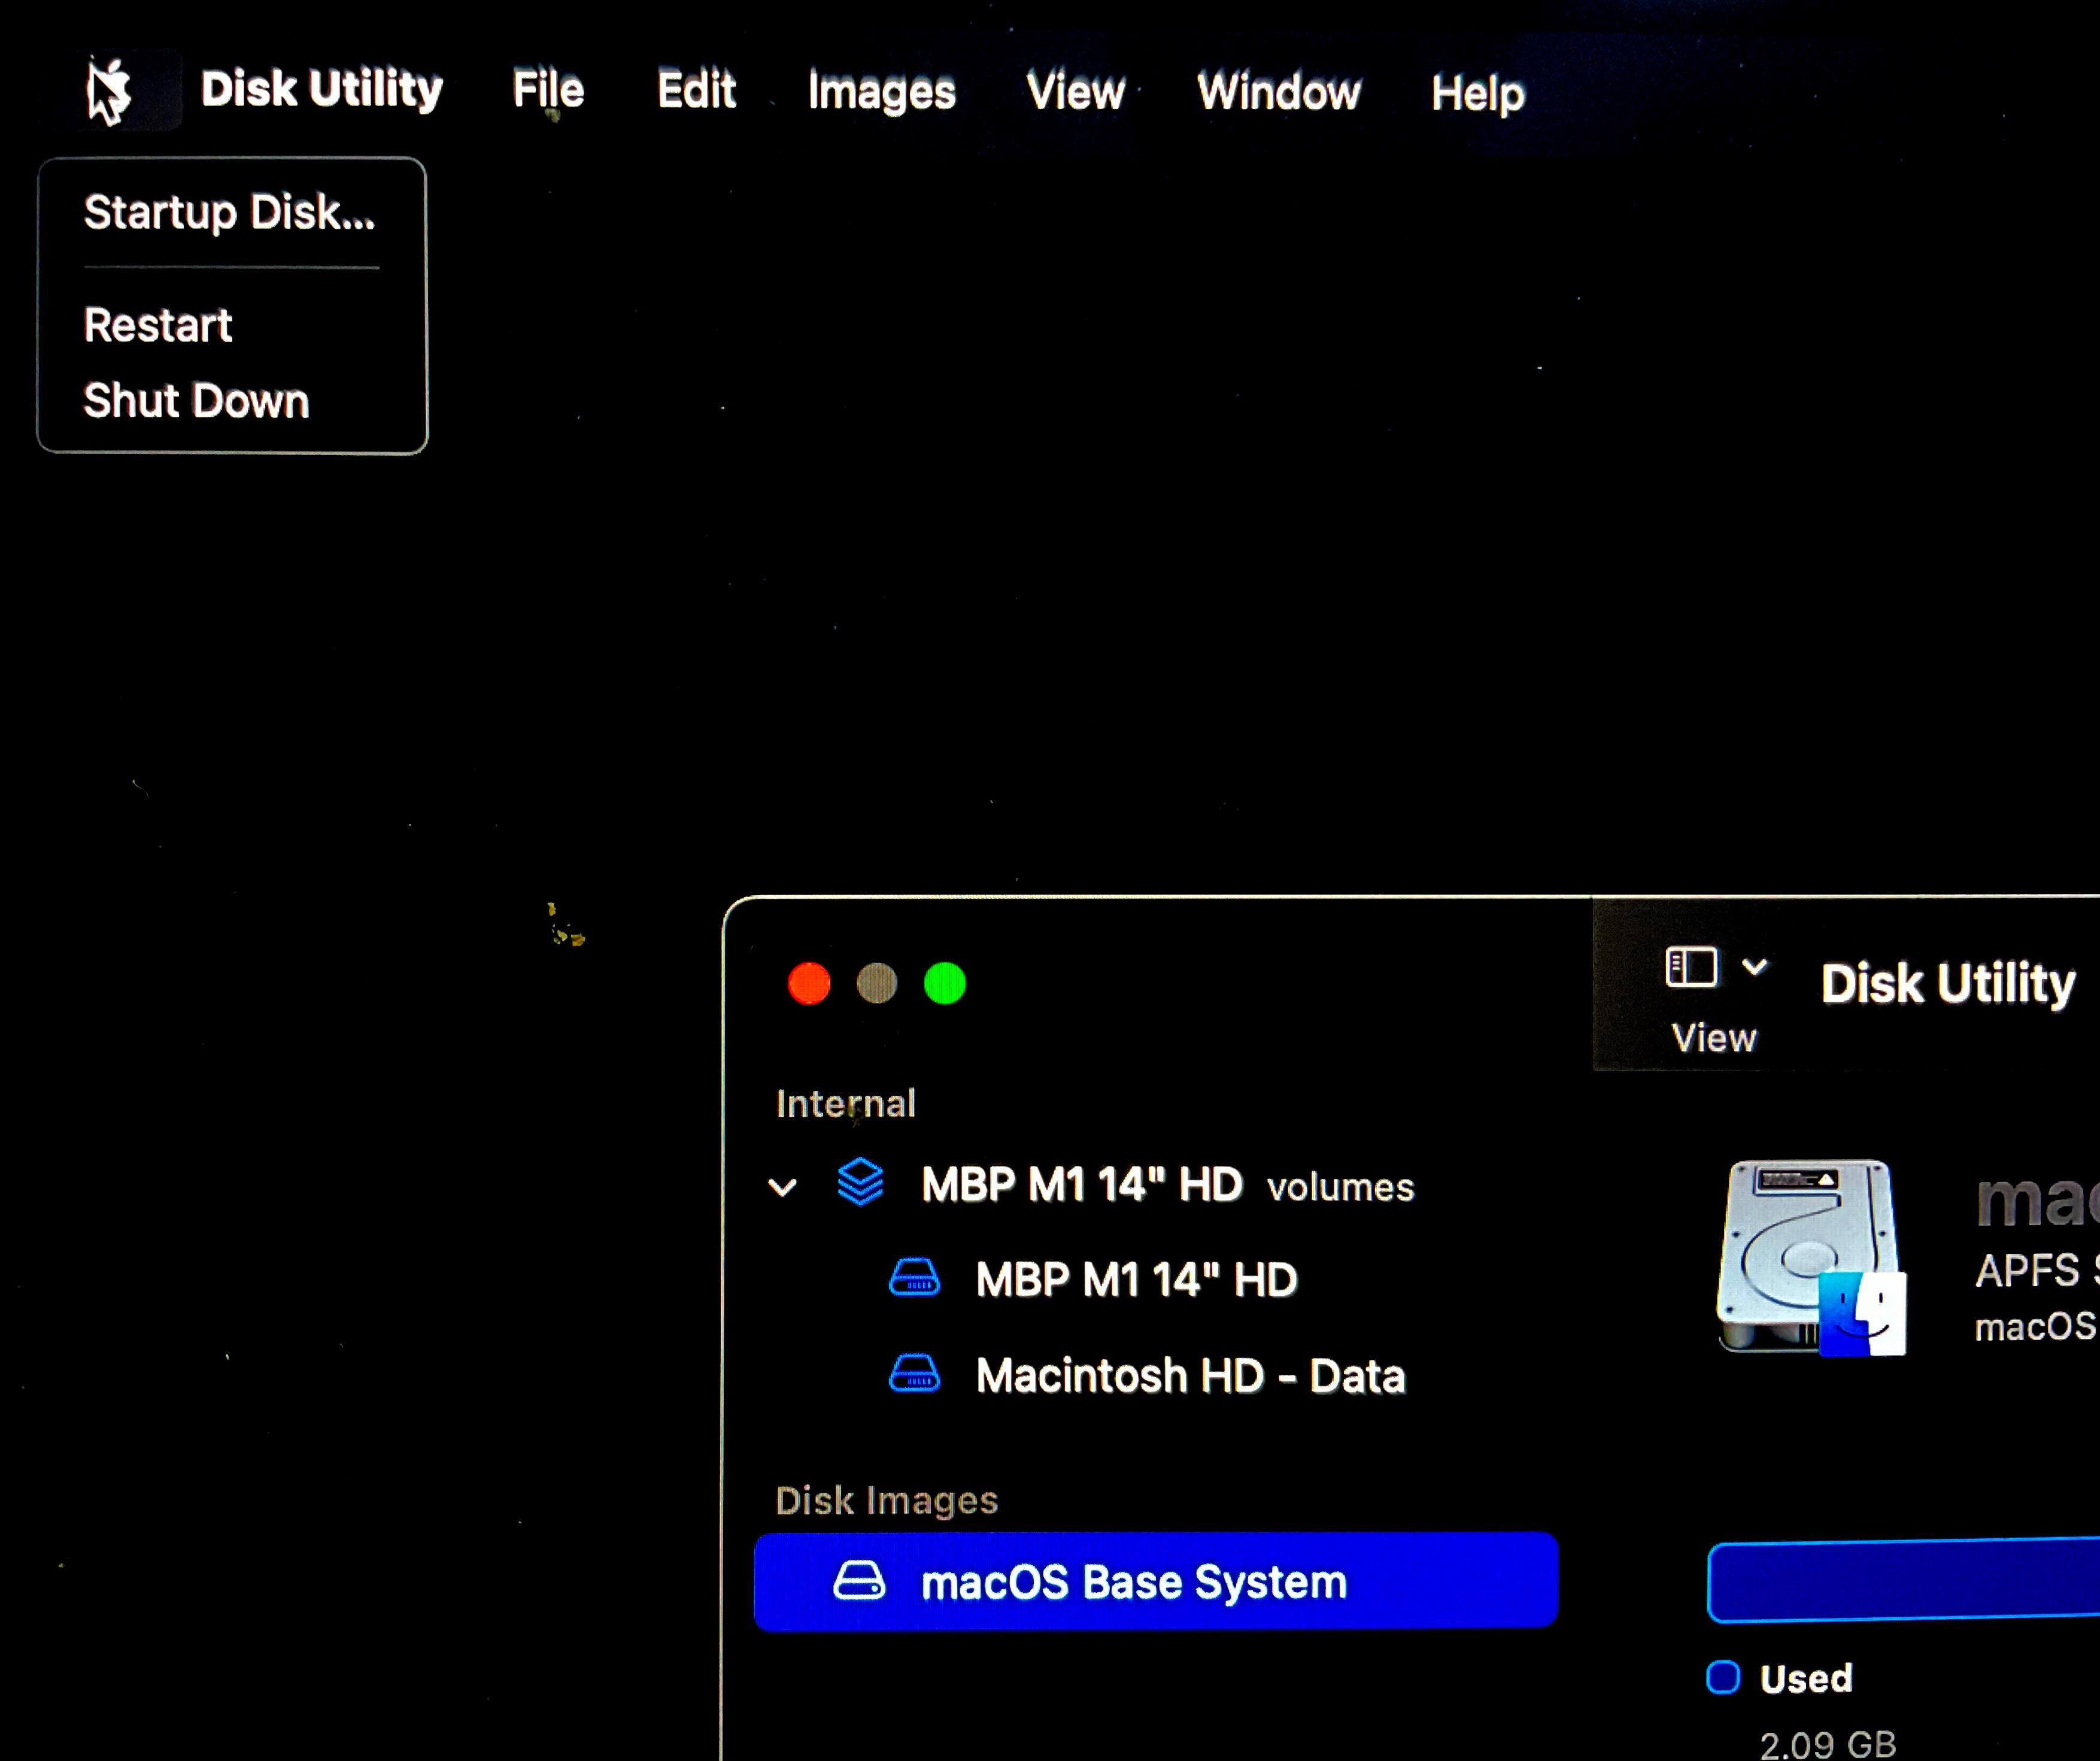Collapse the MBP M1 14" HD volumes group

[x=782, y=1187]
